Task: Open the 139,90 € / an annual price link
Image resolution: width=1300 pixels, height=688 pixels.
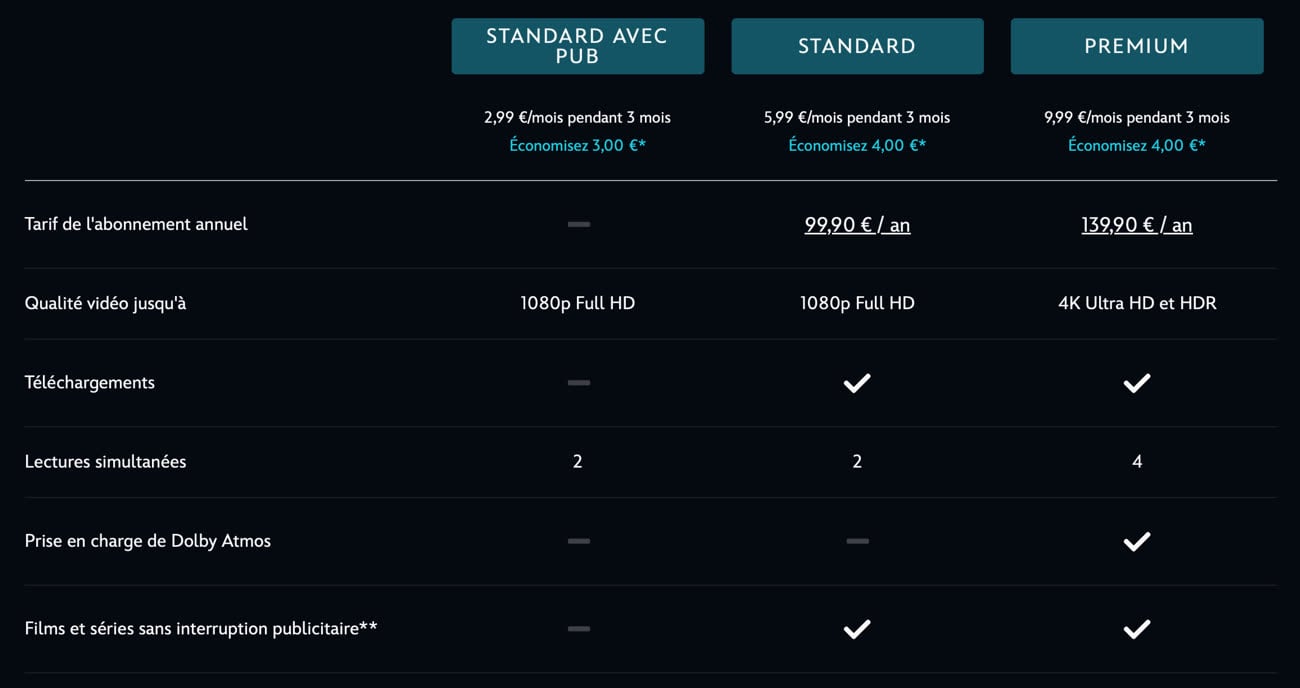Action: 1137,225
